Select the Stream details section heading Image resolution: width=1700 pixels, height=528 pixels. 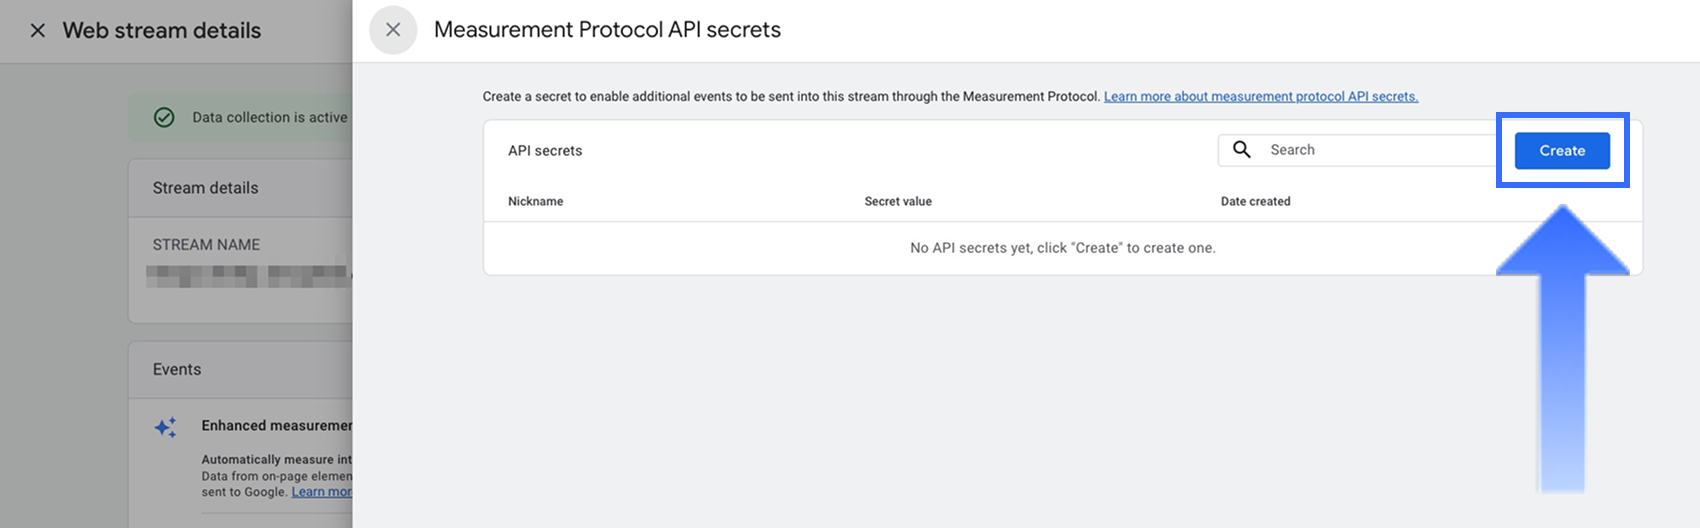205,188
